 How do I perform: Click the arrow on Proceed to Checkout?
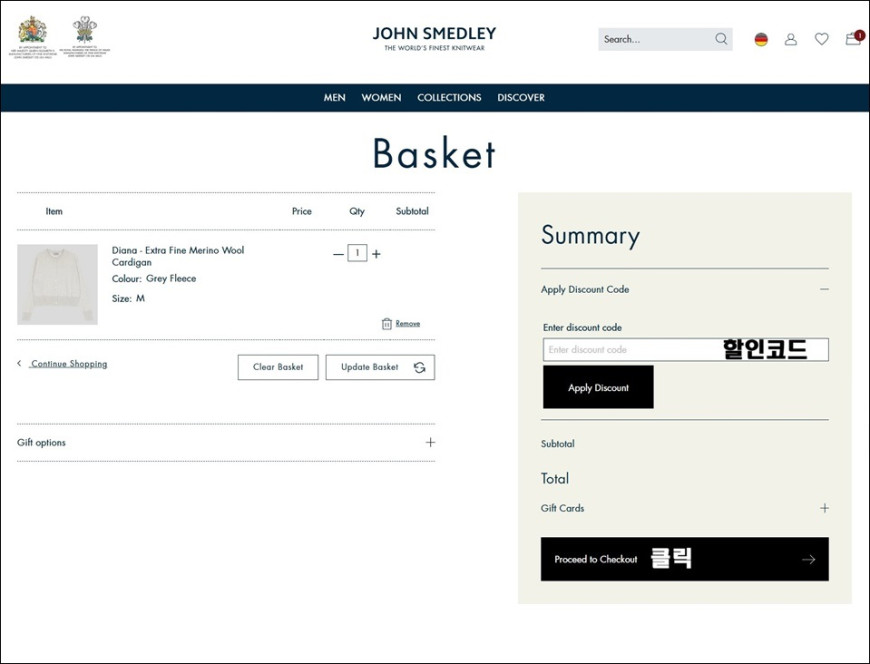[808, 560]
